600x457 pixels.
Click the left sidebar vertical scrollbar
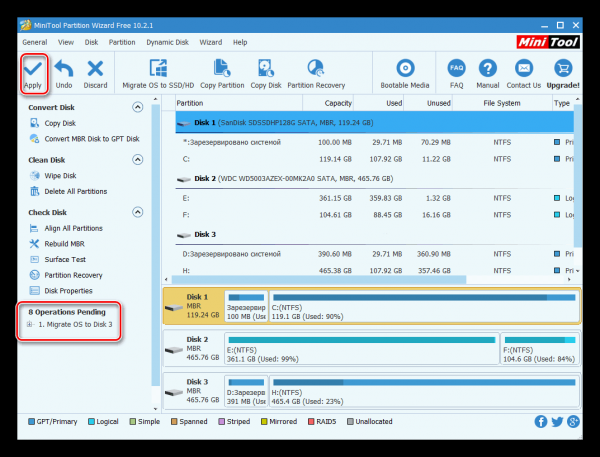[155, 245]
